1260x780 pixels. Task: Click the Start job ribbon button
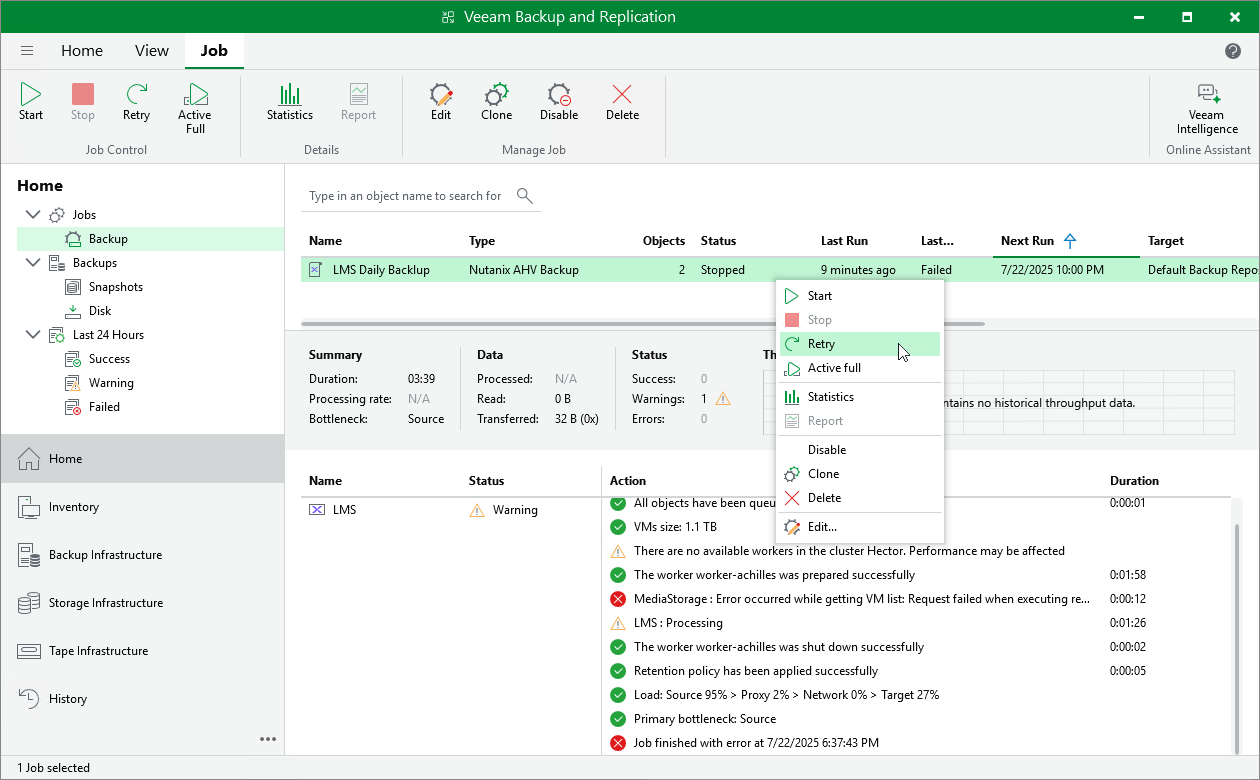[31, 103]
